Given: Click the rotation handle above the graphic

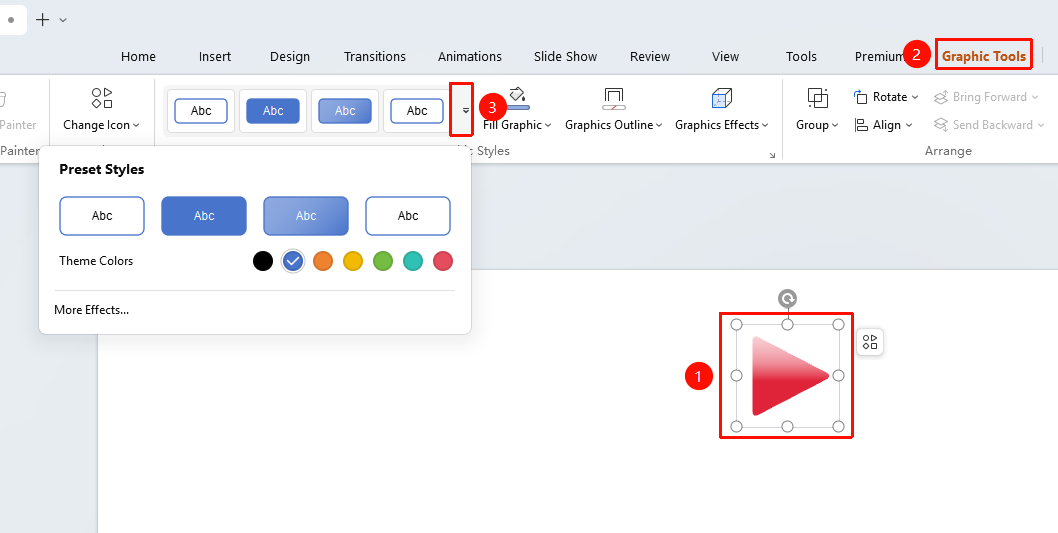Looking at the screenshot, I should pos(787,298).
